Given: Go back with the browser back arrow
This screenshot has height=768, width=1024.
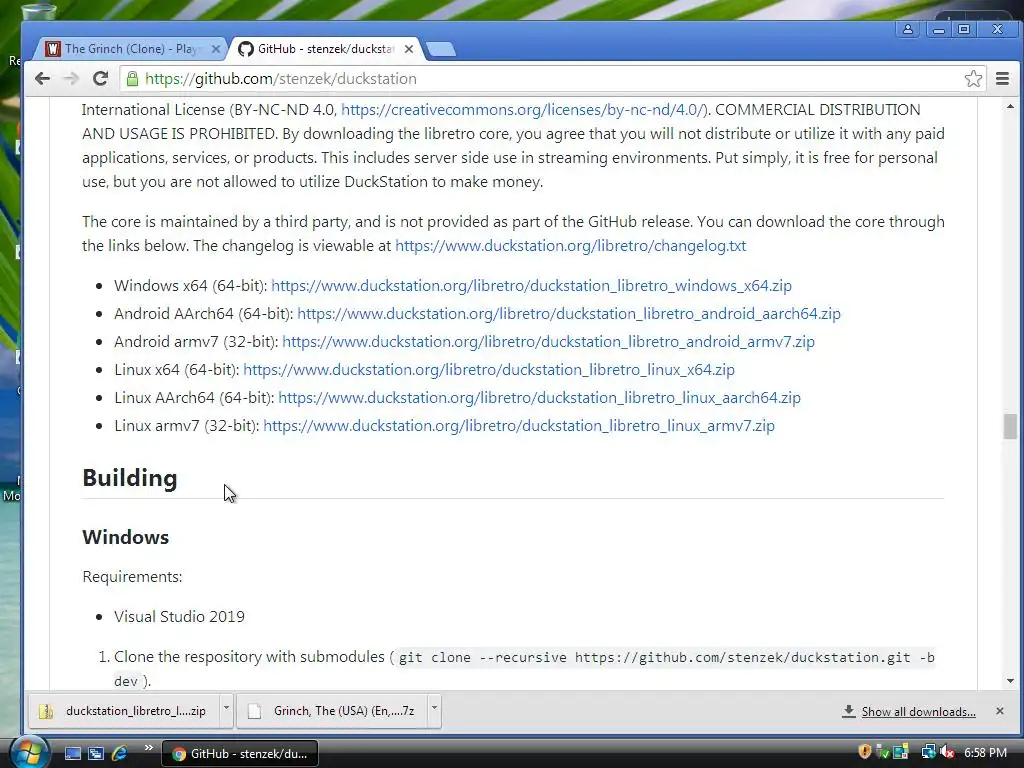Looking at the screenshot, I should pyautogui.click(x=42, y=79).
